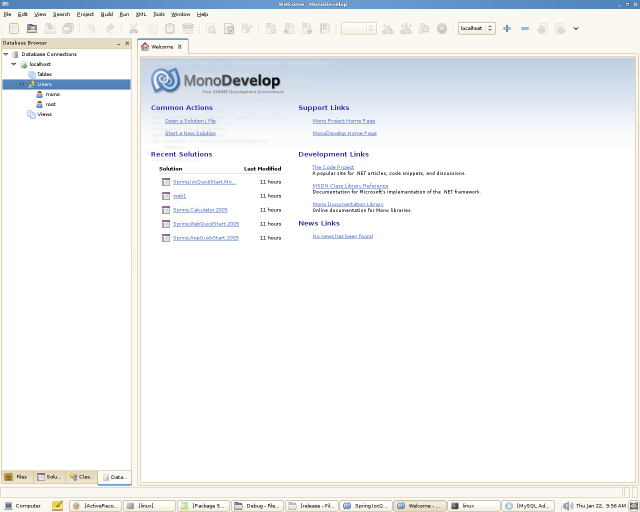Open the MonoDevelop Home Page link
Image resolution: width=640 pixels, height=512 pixels.
pos(344,133)
